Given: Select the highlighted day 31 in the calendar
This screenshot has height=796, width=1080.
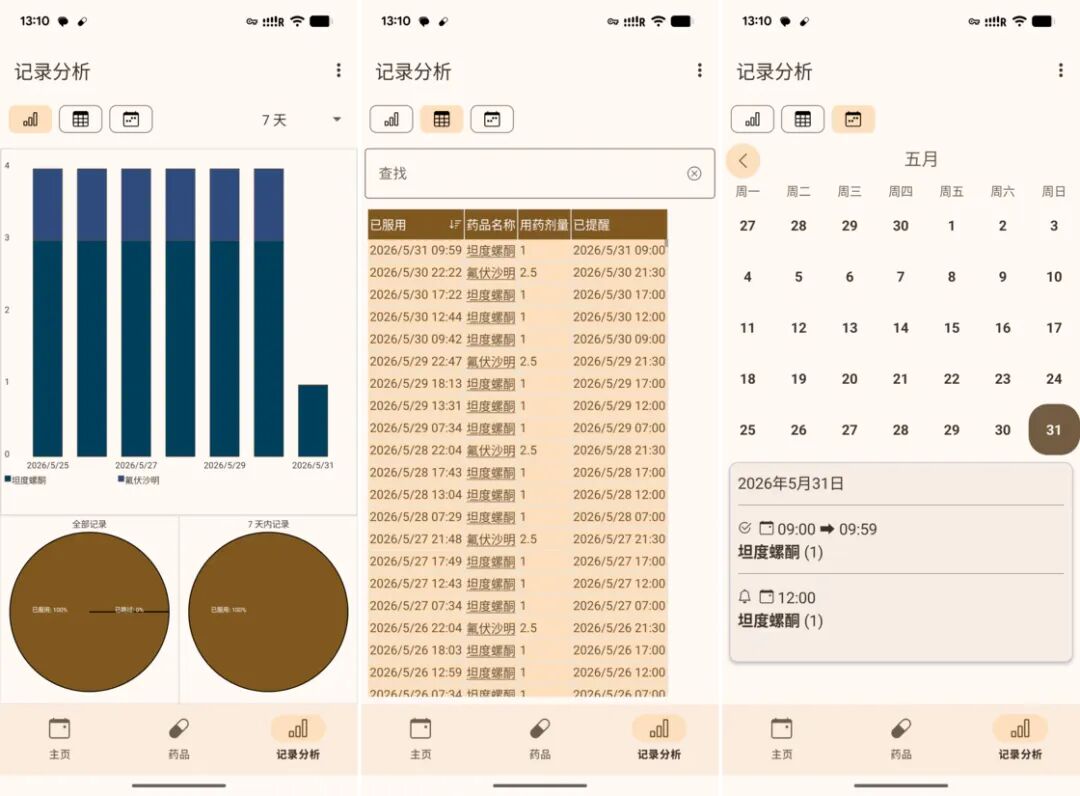Looking at the screenshot, I should point(1054,430).
